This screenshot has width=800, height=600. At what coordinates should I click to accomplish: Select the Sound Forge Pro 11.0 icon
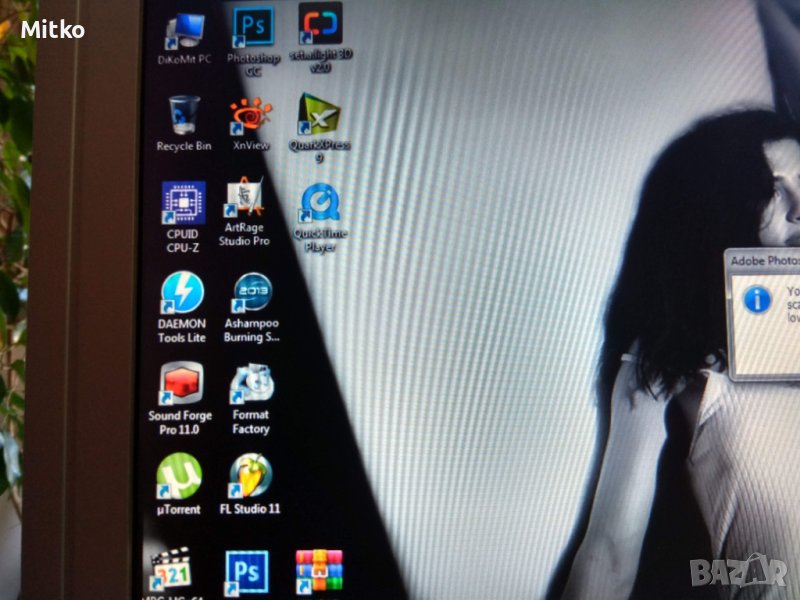click(181, 385)
